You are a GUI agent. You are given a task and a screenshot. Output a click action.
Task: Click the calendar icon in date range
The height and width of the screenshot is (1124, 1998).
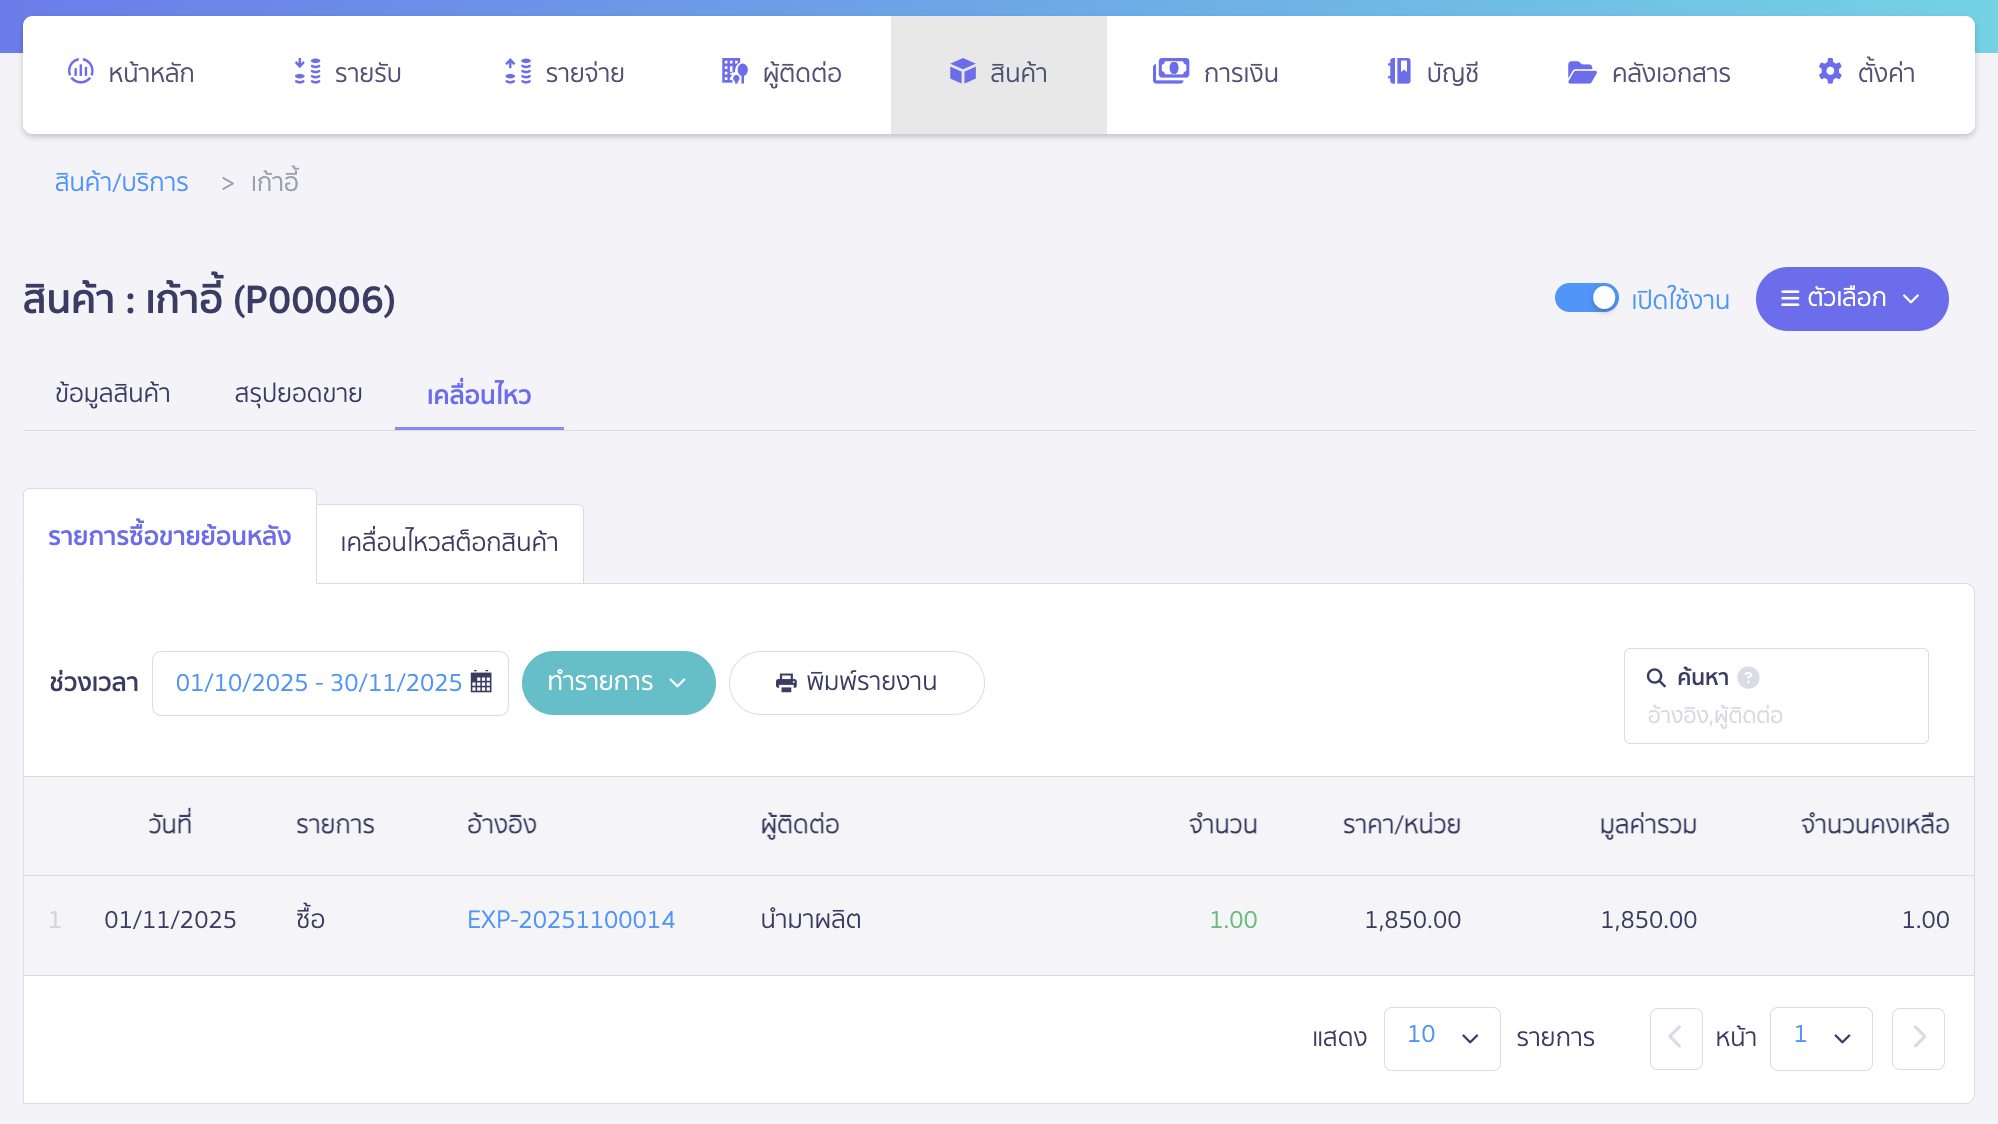pyautogui.click(x=481, y=682)
